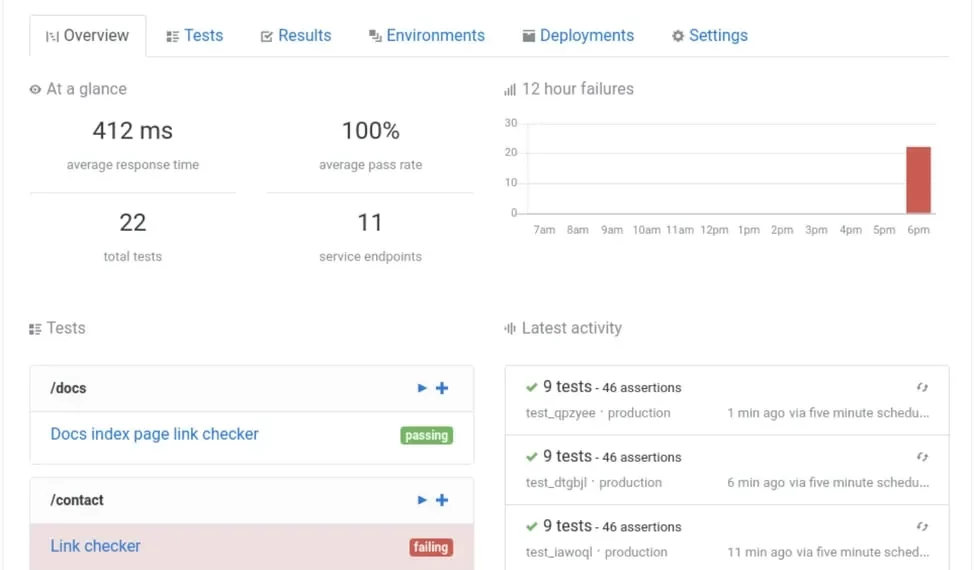Open Docs index page link checker test

[154, 434]
